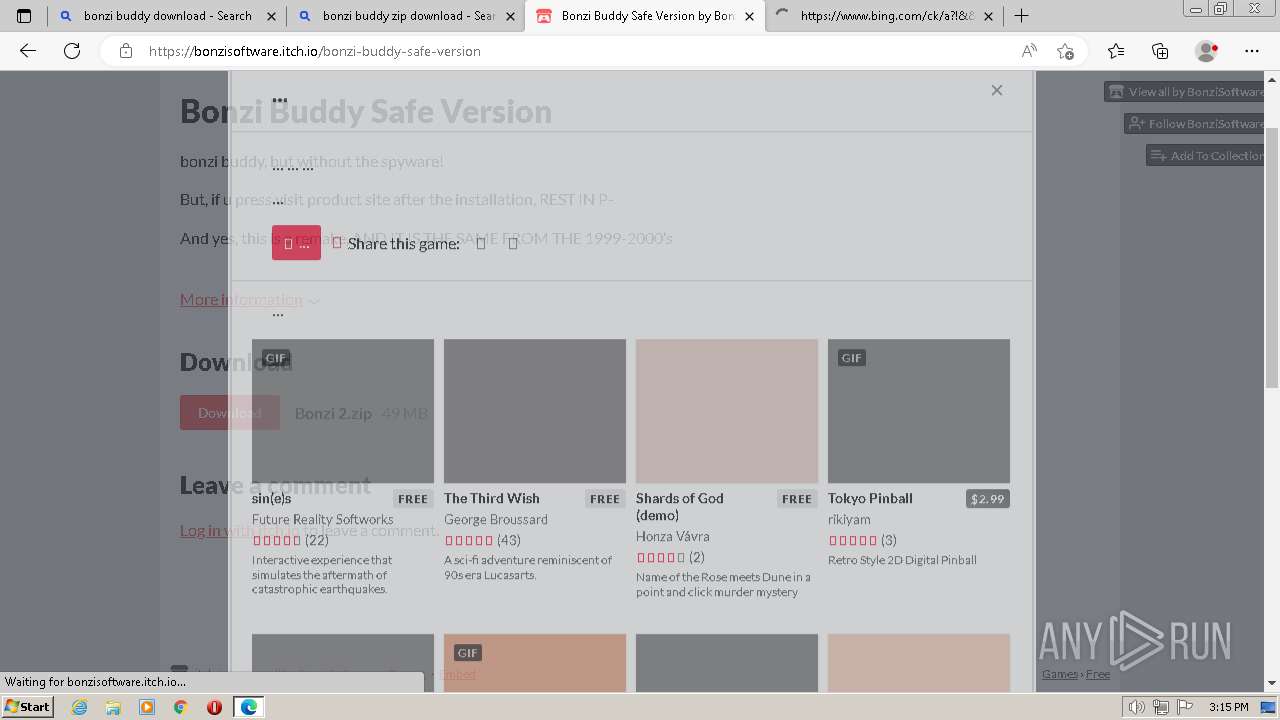Click red button in the popup
Image resolution: width=1280 pixels, height=720 pixels.
[x=296, y=243]
